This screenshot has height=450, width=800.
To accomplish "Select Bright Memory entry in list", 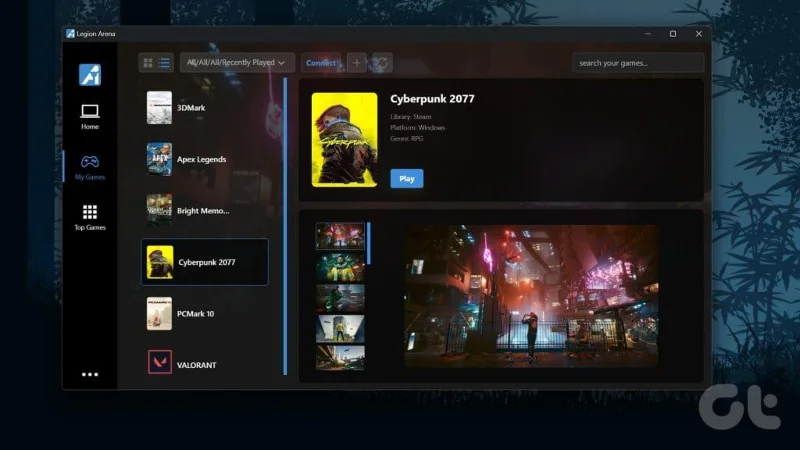I will tap(205, 211).
